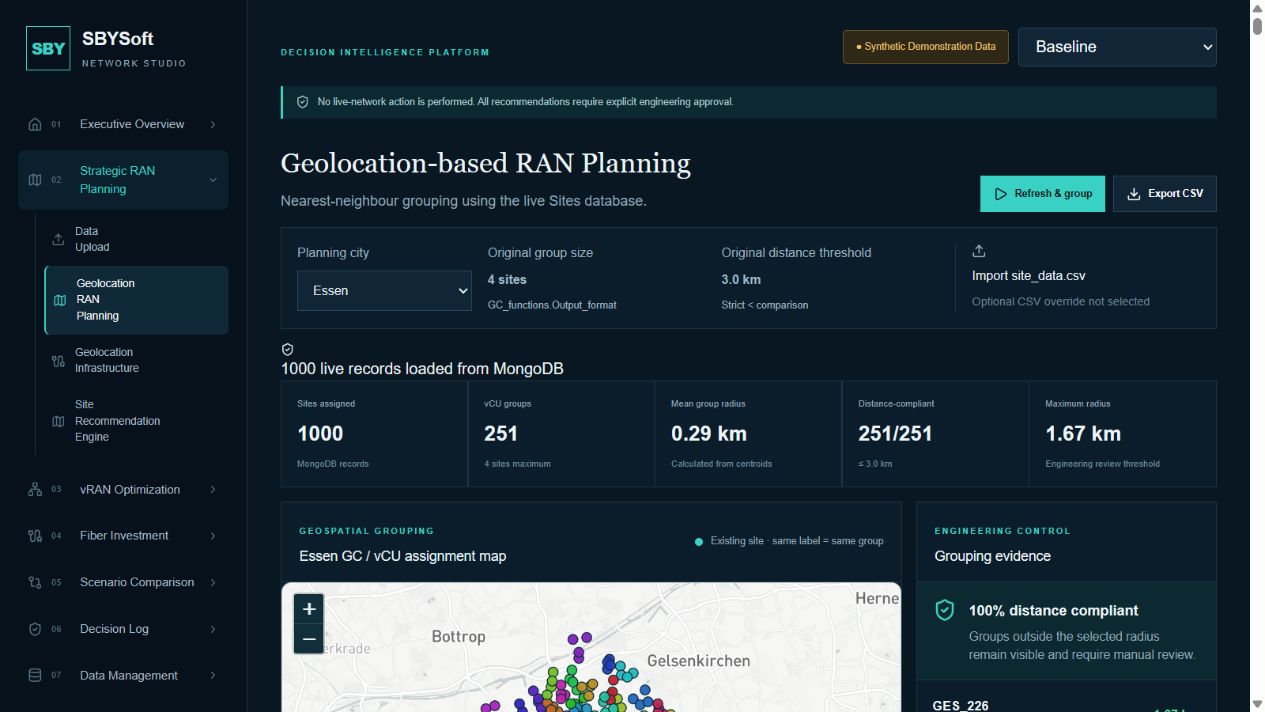The height and width of the screenshot is (712, 1265).
Task: Click the vCU groups 251 card
Action: tap(561, 433)
